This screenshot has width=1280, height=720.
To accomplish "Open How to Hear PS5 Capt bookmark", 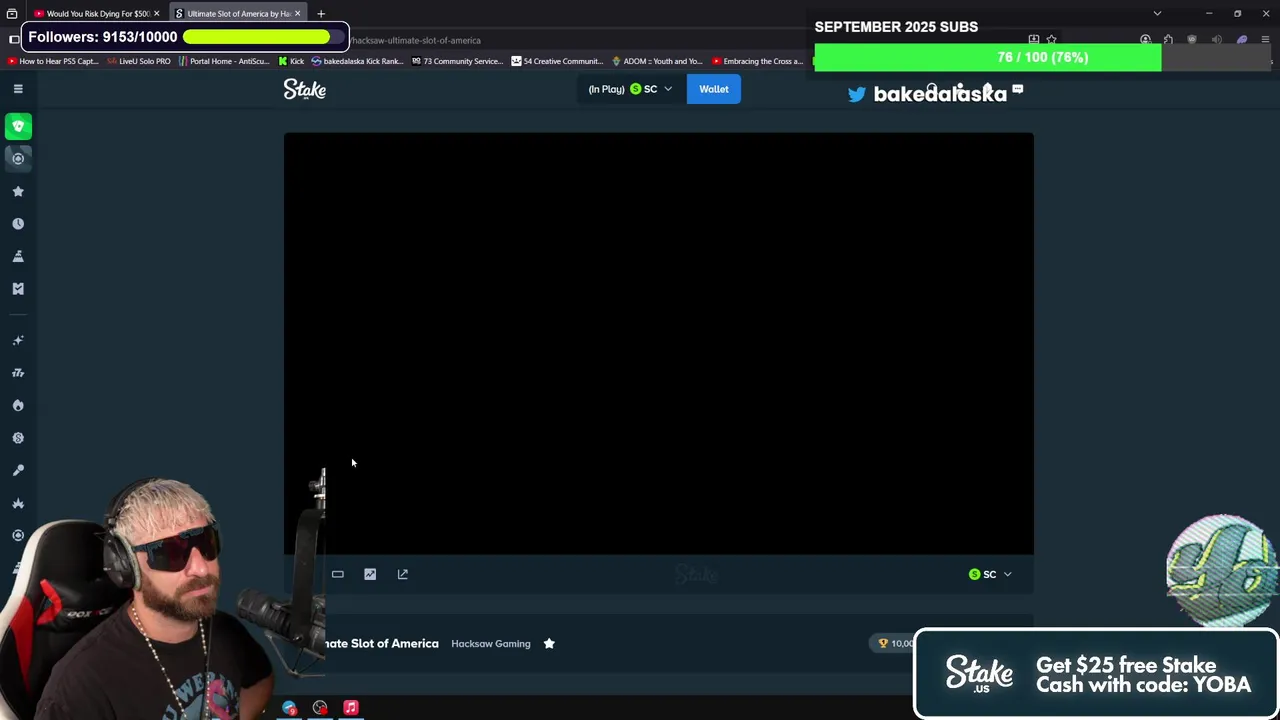I will [x=52, y=61].
